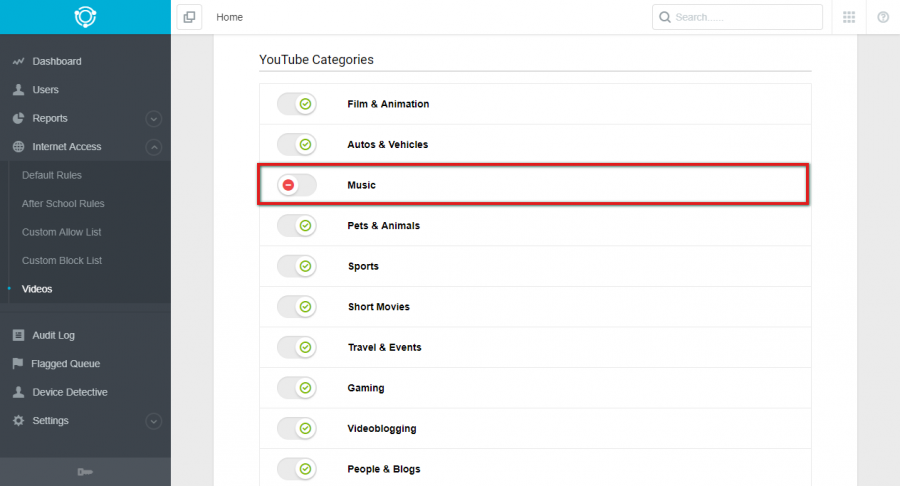Click the app logo in the header
Screen dimensions: 900x486
(85, 17)
